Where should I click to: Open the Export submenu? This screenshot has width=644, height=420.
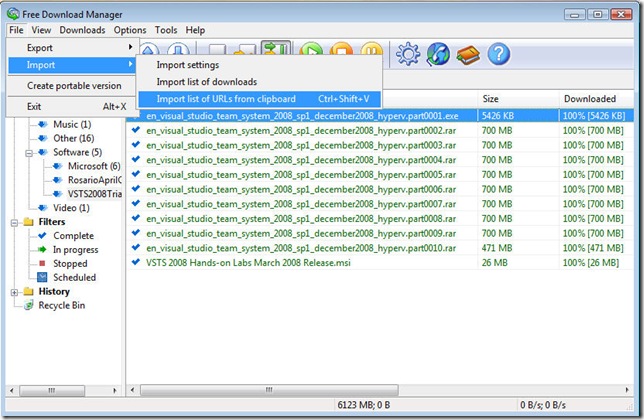click(x=73, y=48)
